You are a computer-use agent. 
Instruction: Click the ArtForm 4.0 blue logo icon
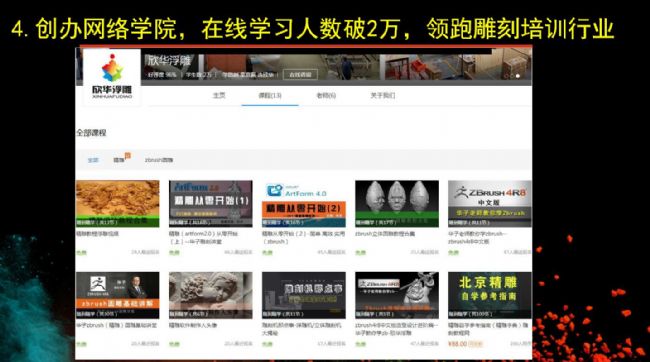274,190
